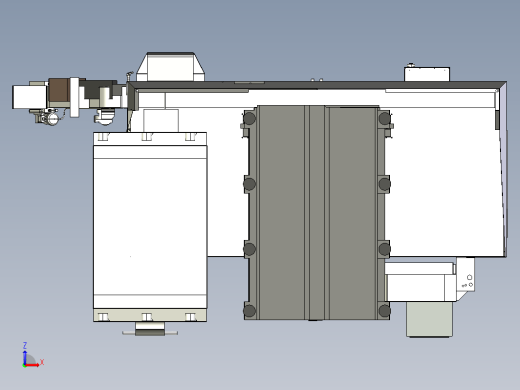Select the brown motor at upper left
The width and height of the screenshot is (520, 390).
pyautogui.click(x=59, y=90)
